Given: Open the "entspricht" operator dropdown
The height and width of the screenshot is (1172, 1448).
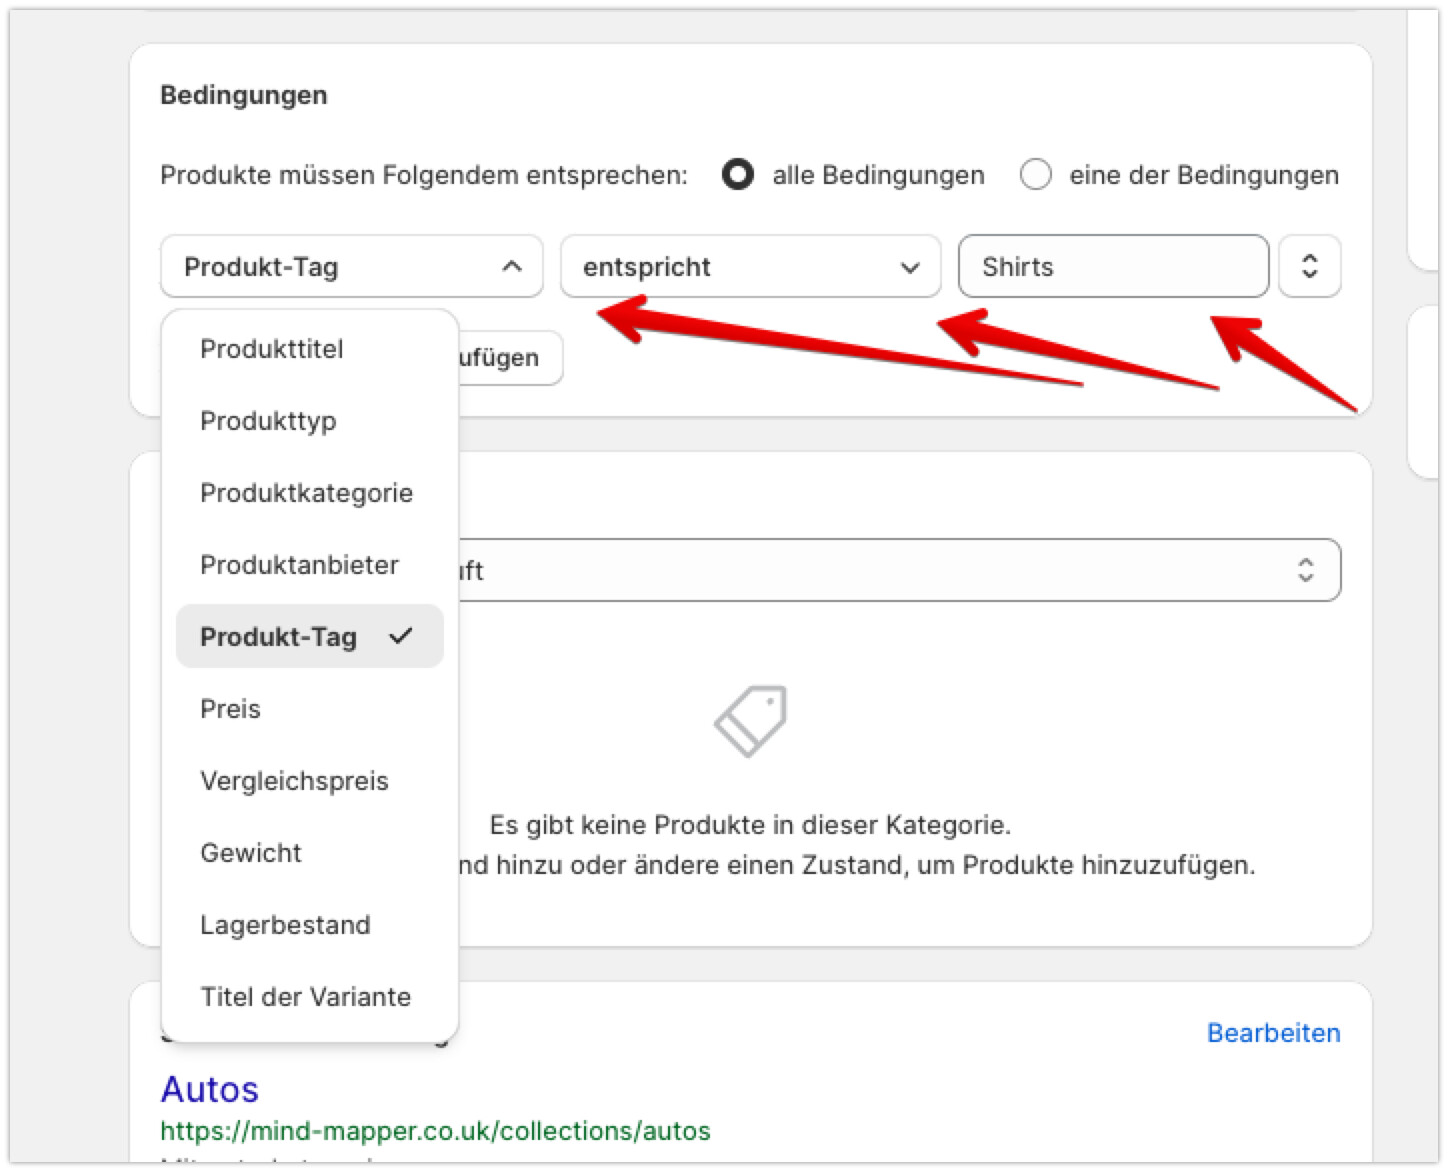Looking at the screenshot, I should (x=750, y=267).
